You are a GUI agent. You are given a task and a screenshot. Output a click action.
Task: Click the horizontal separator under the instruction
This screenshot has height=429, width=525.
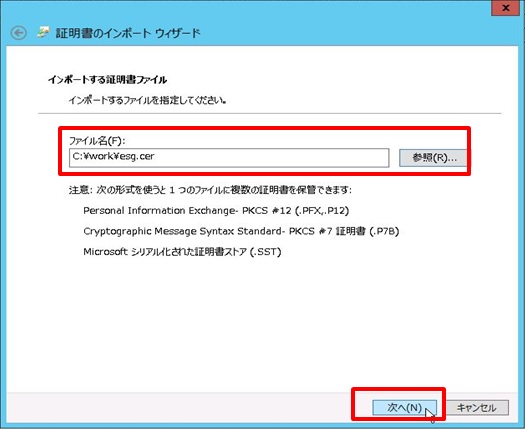tap(270, 114)
